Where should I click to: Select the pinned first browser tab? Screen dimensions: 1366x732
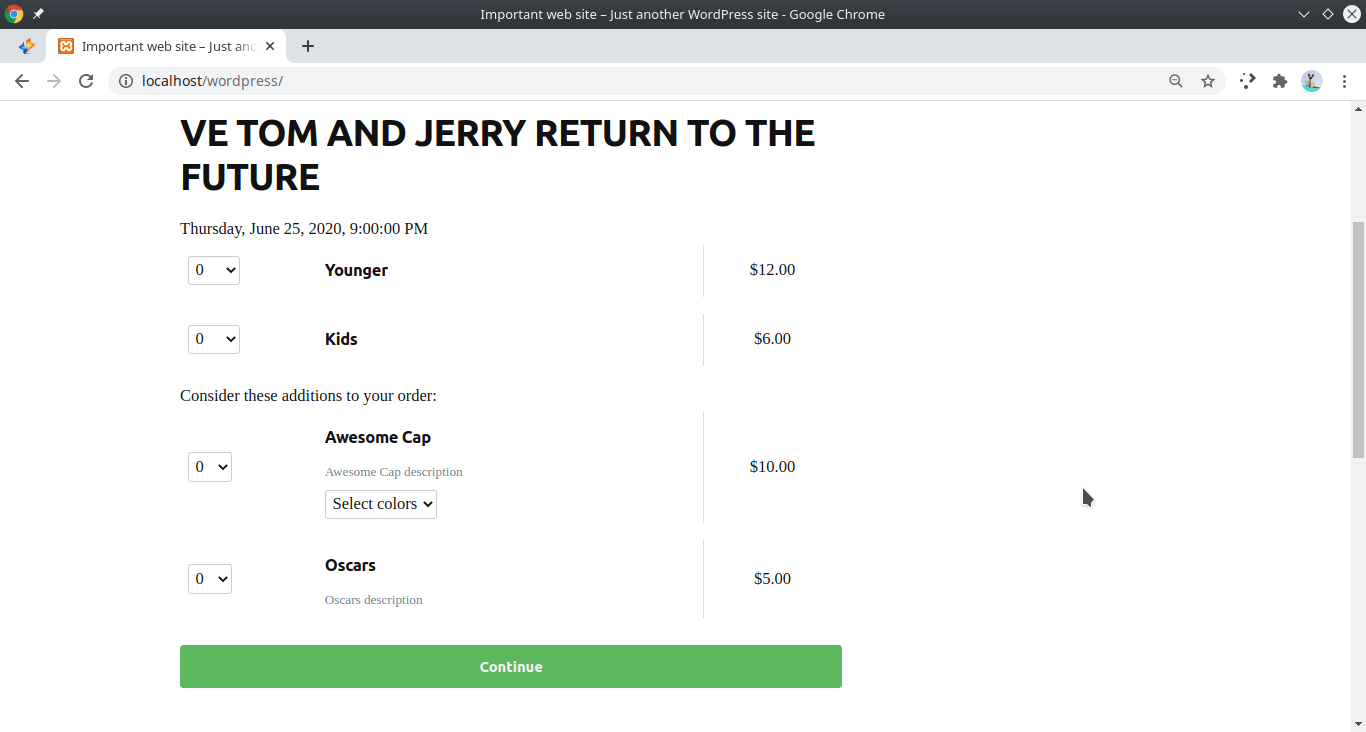27,46
